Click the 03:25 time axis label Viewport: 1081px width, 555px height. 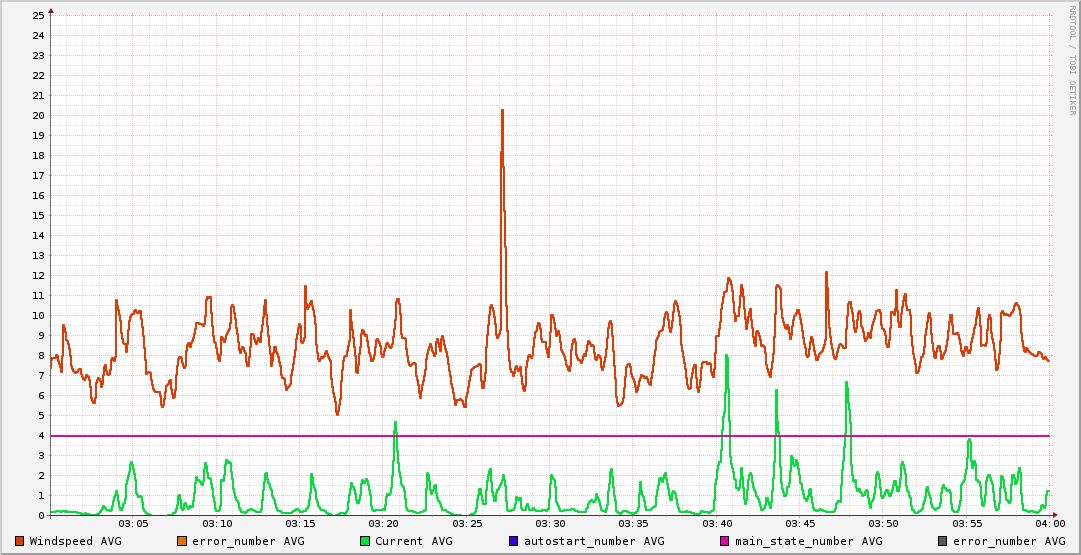point(467,524)
